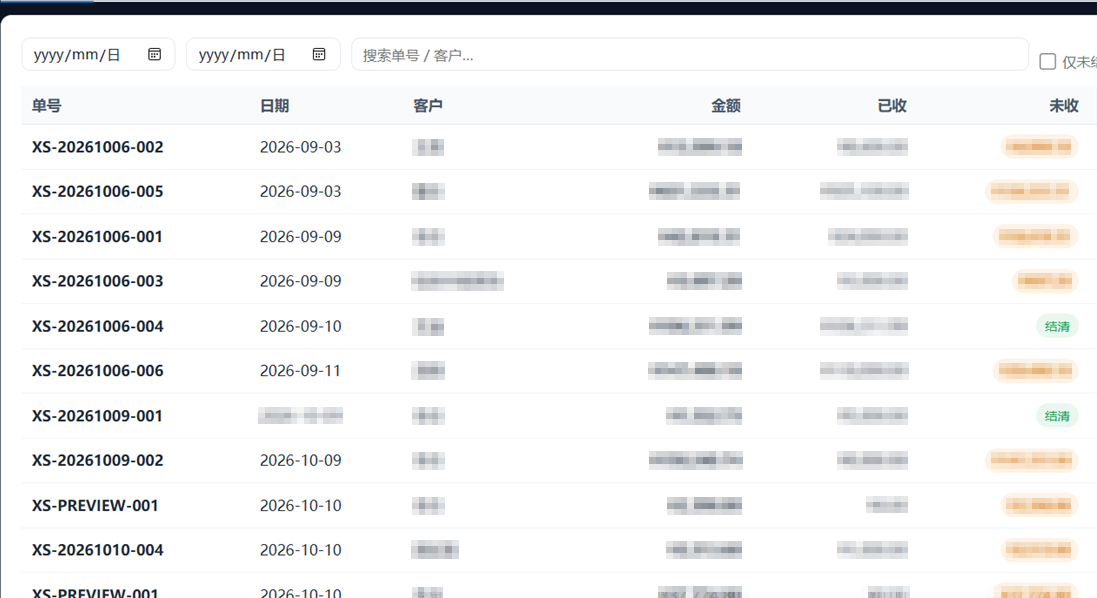Image resolution: width=1097 pixels, height=598 pixels.
Task: Select the 已收 column header
Action: 892,106
